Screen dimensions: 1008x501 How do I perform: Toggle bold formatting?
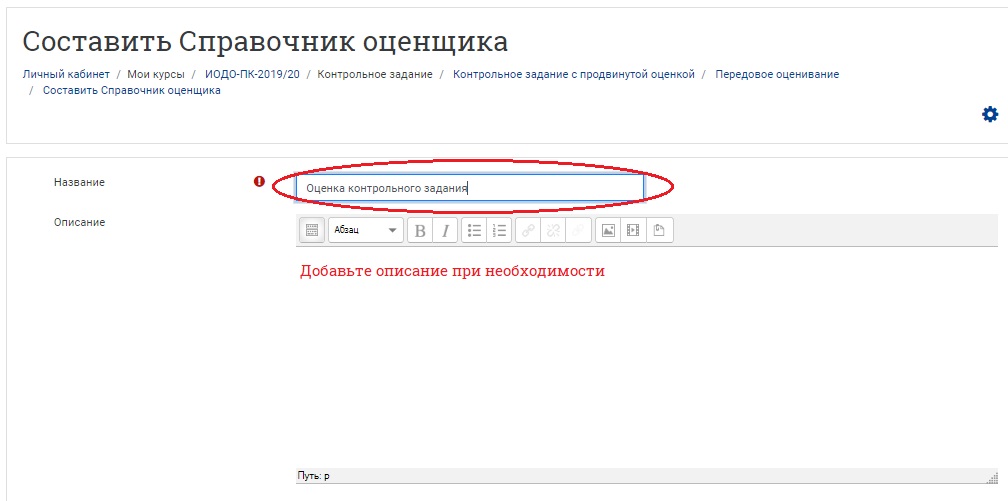point(420,230)
